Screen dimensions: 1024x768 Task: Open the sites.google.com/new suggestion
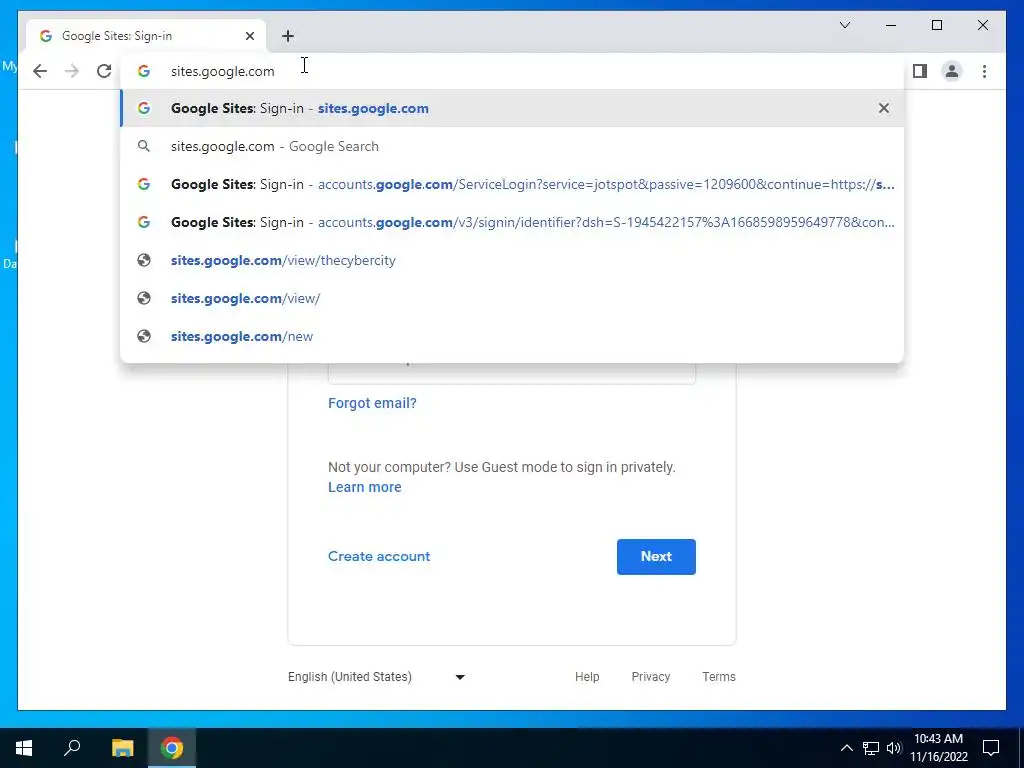tap(513, 336)
